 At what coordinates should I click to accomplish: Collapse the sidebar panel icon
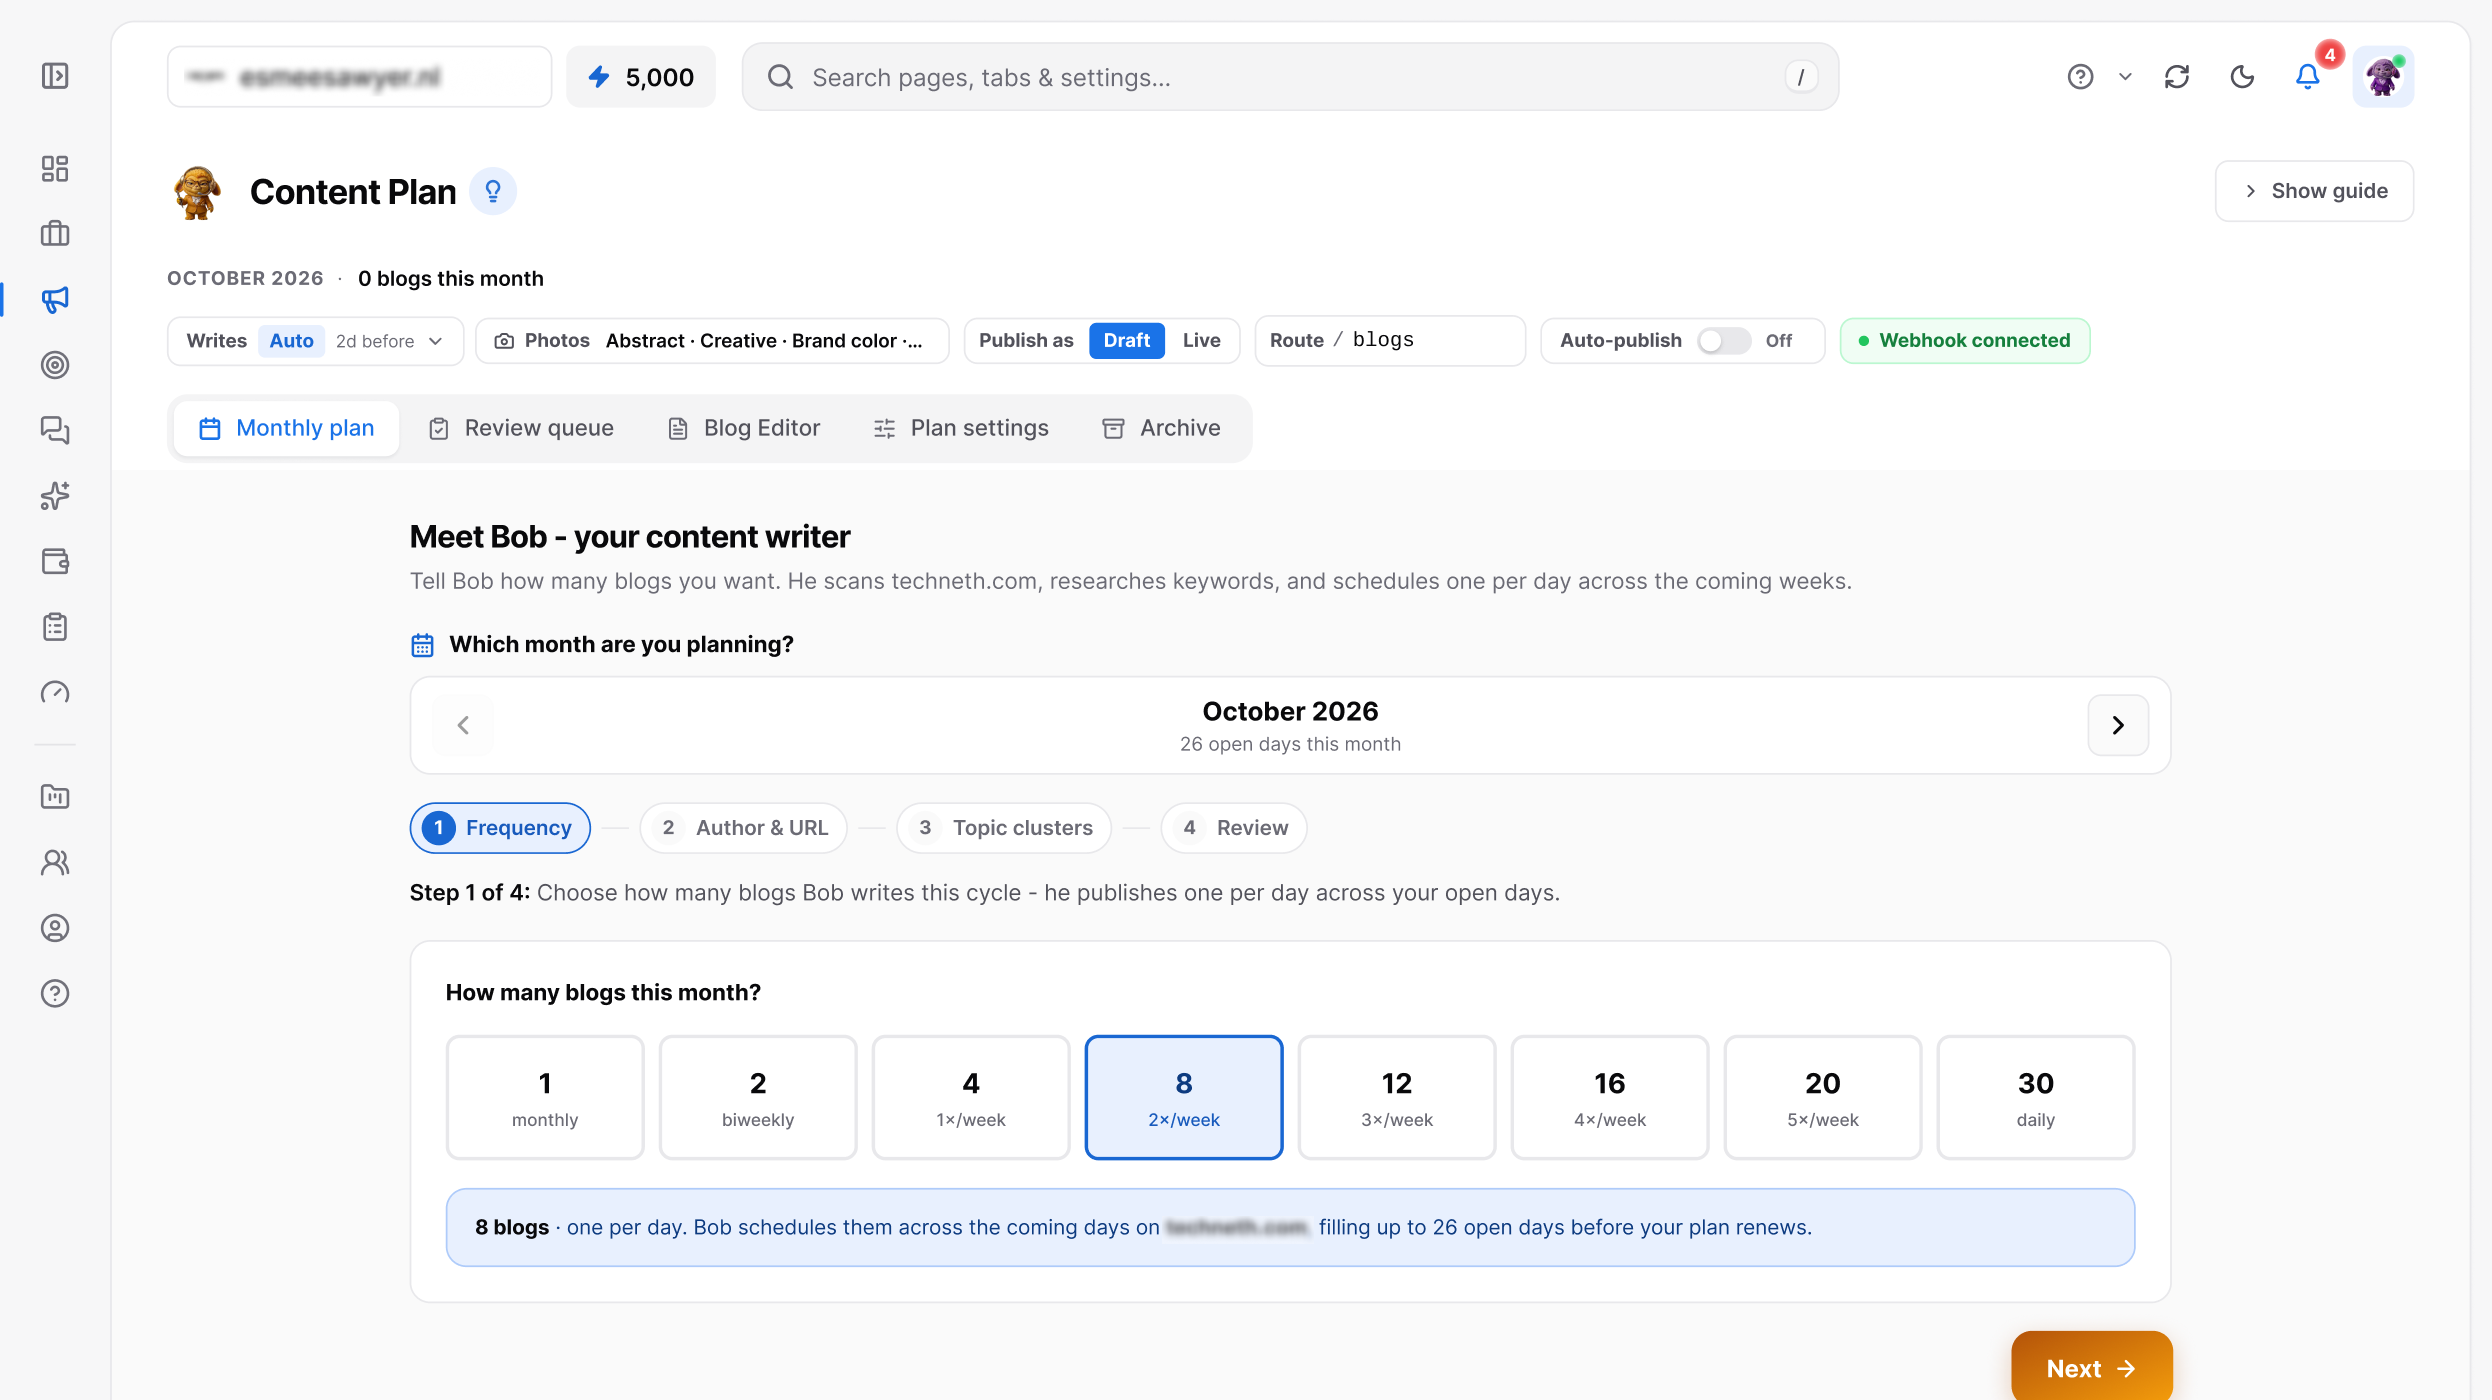coord(55,76)
